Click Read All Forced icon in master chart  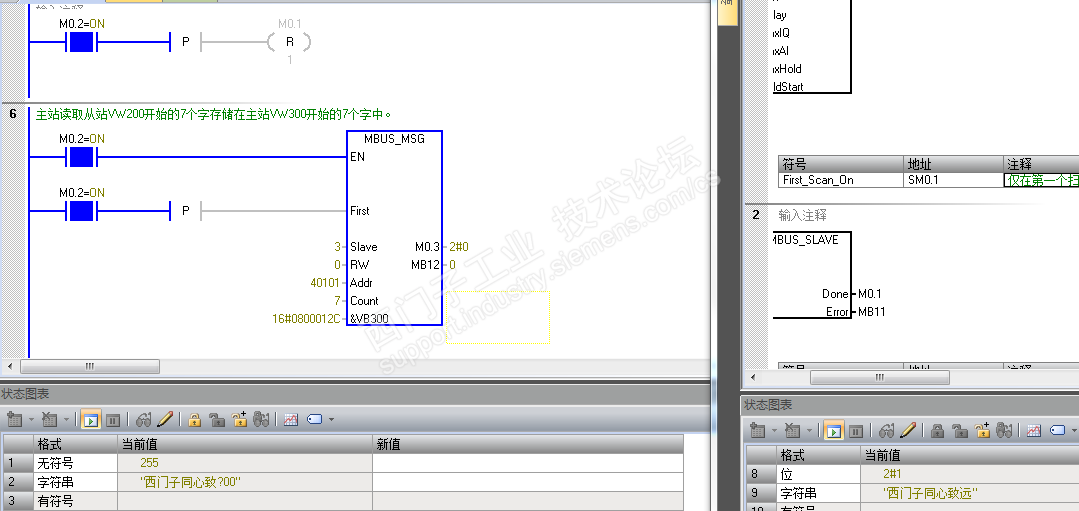(261, 419)
